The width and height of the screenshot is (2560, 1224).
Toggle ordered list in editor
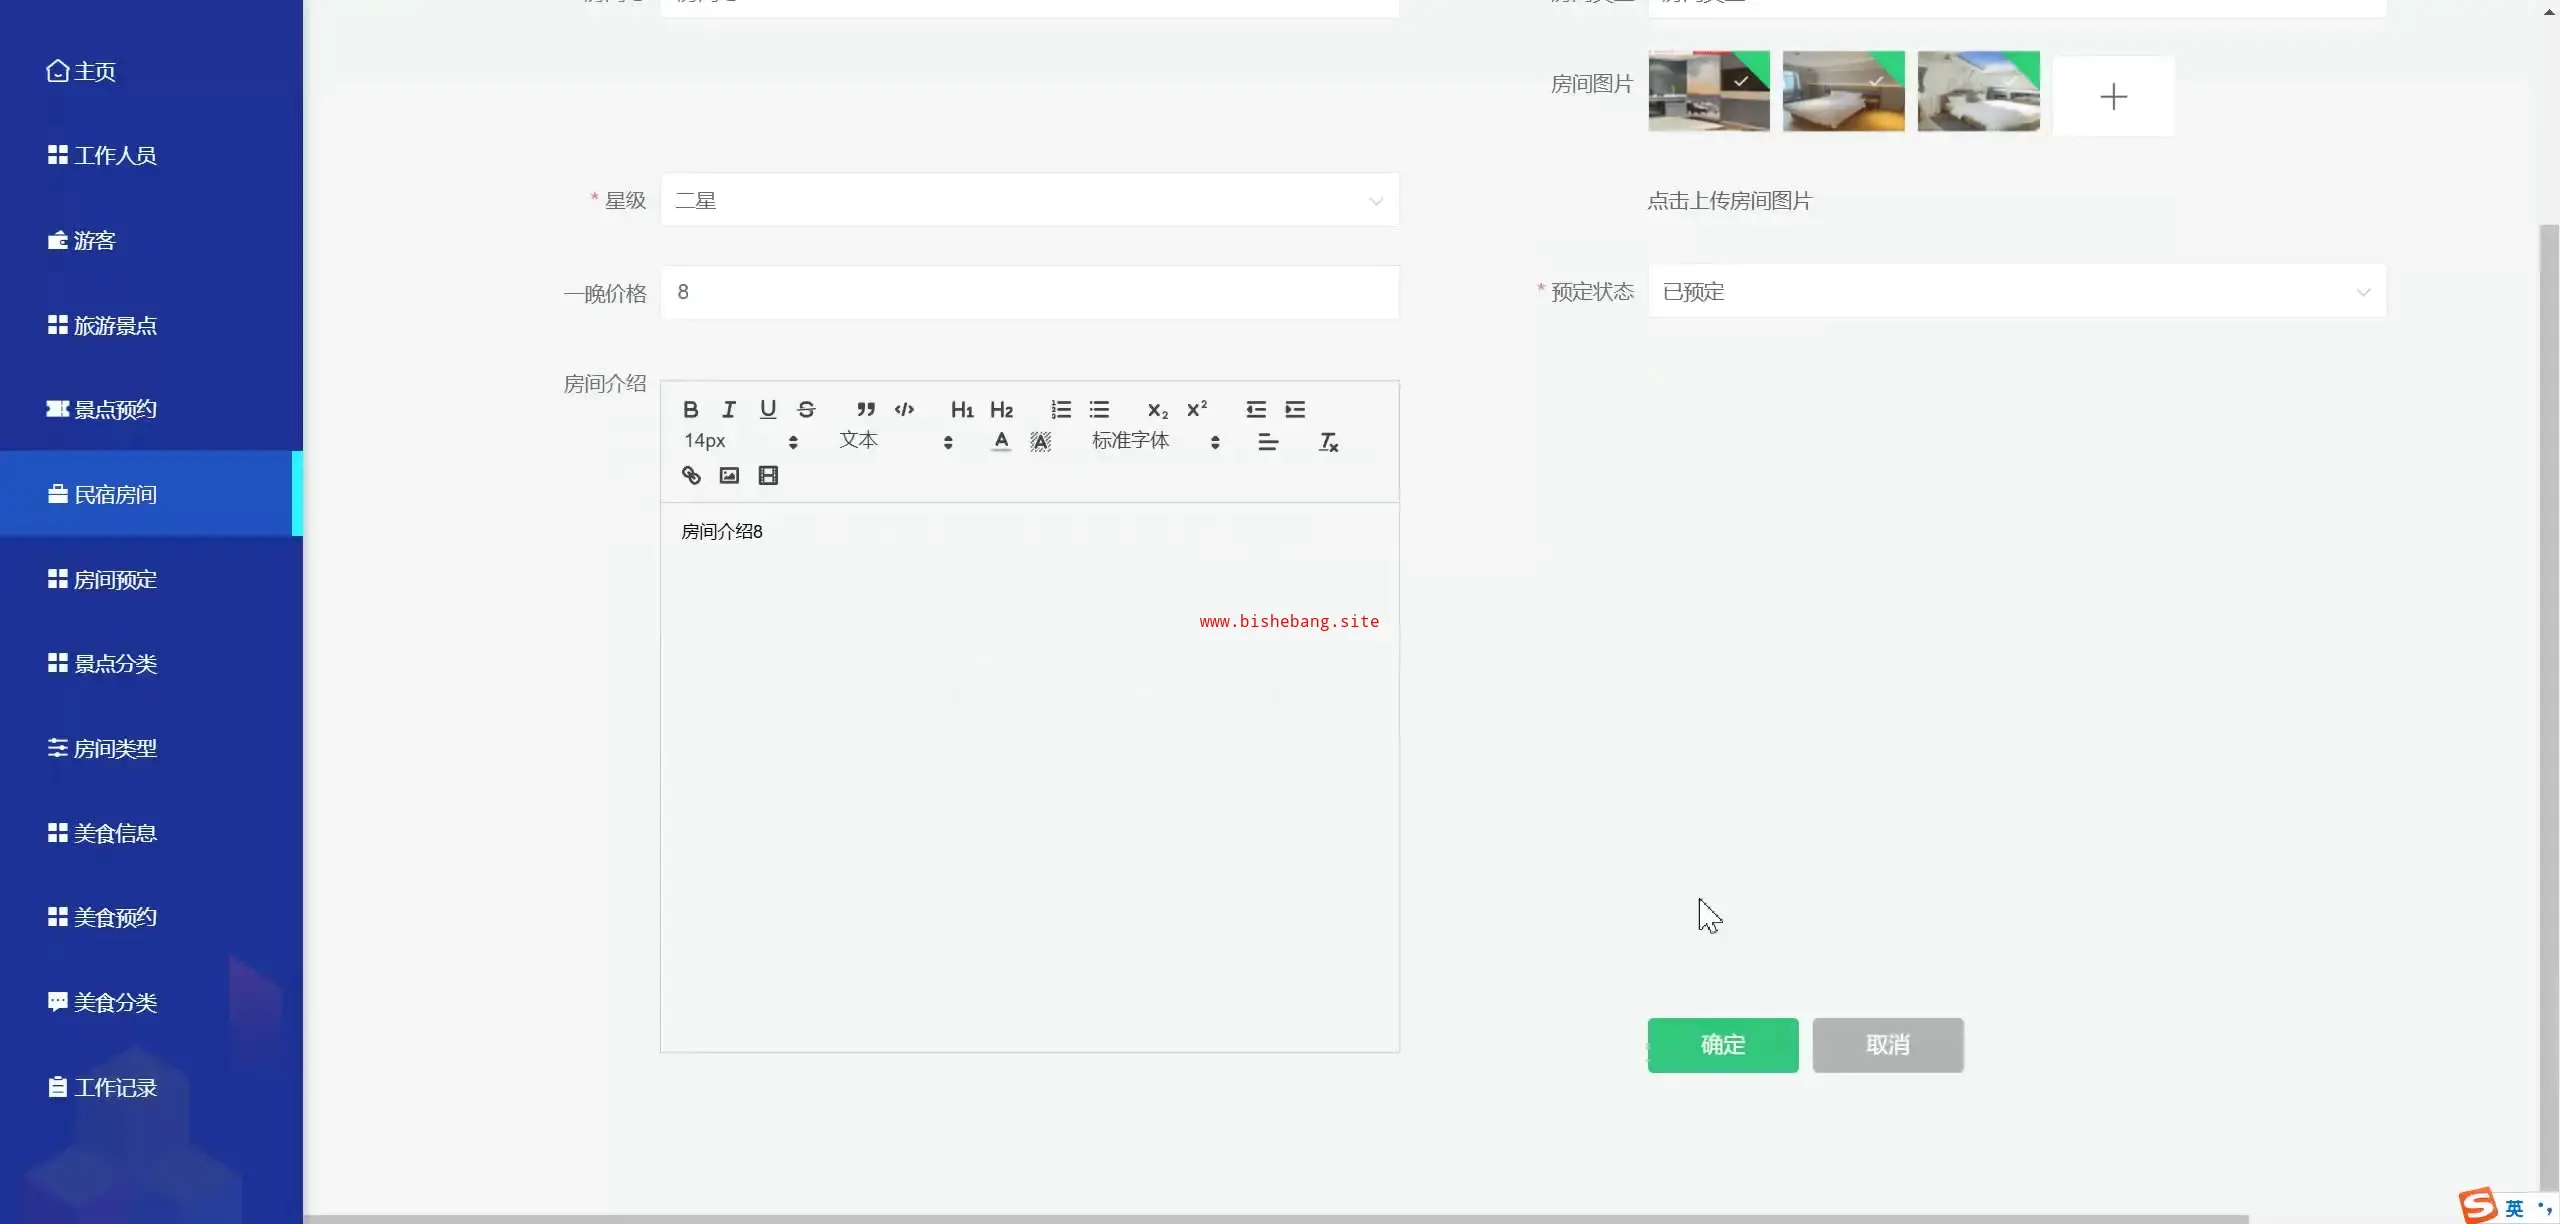point(1061,409)
